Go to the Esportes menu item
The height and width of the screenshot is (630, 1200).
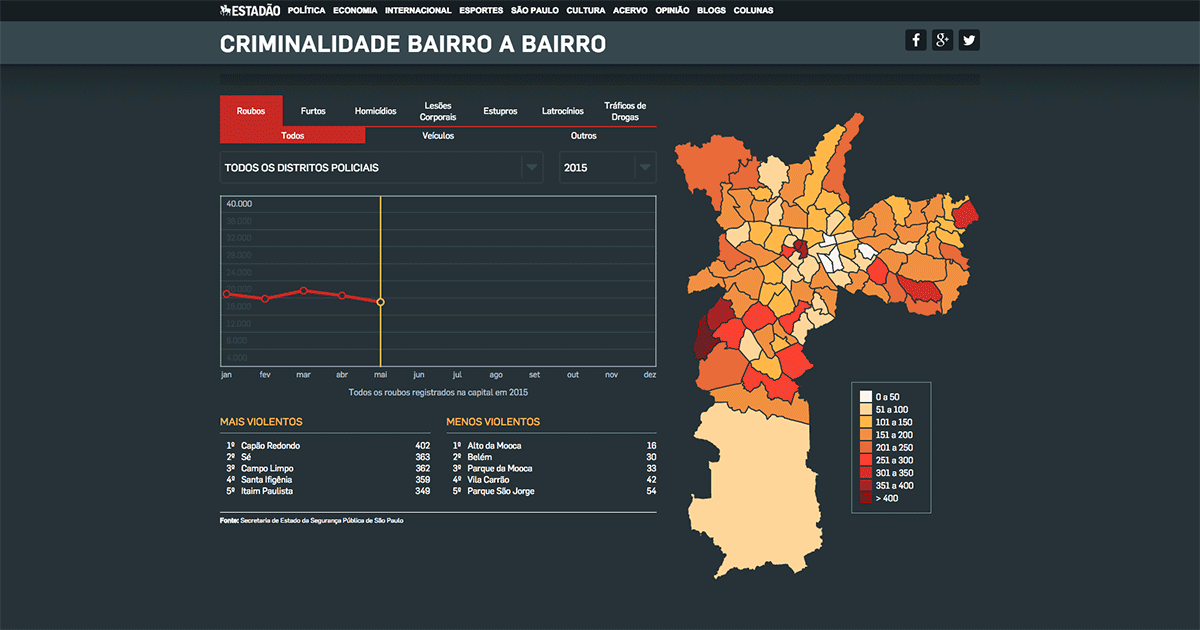481,10
